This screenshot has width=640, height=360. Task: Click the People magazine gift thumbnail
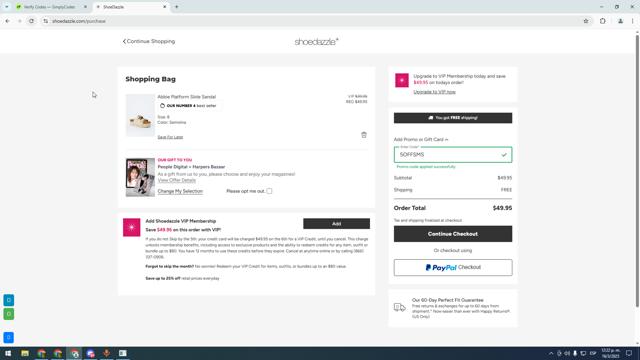click(x=140, y=177)
